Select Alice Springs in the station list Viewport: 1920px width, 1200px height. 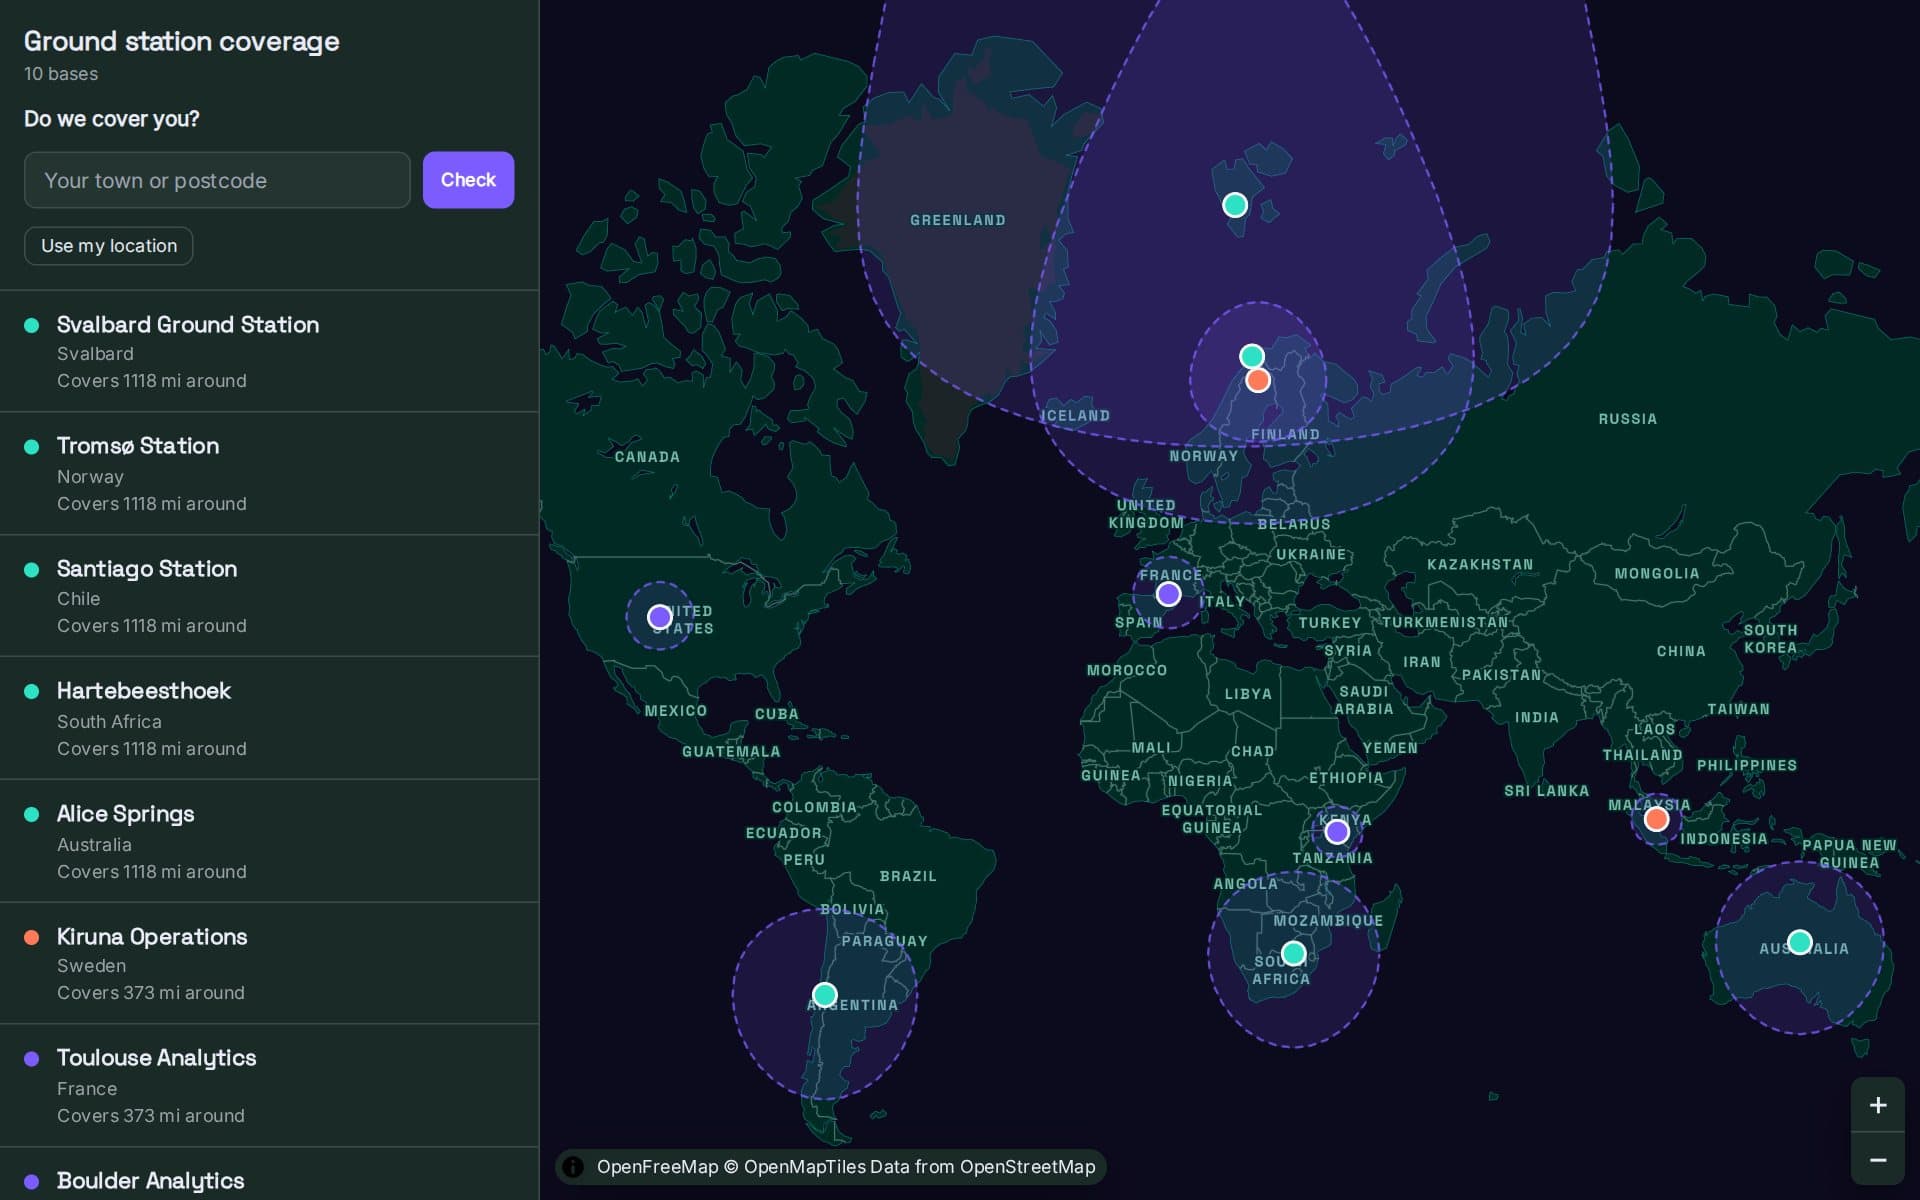coord(269,841)
